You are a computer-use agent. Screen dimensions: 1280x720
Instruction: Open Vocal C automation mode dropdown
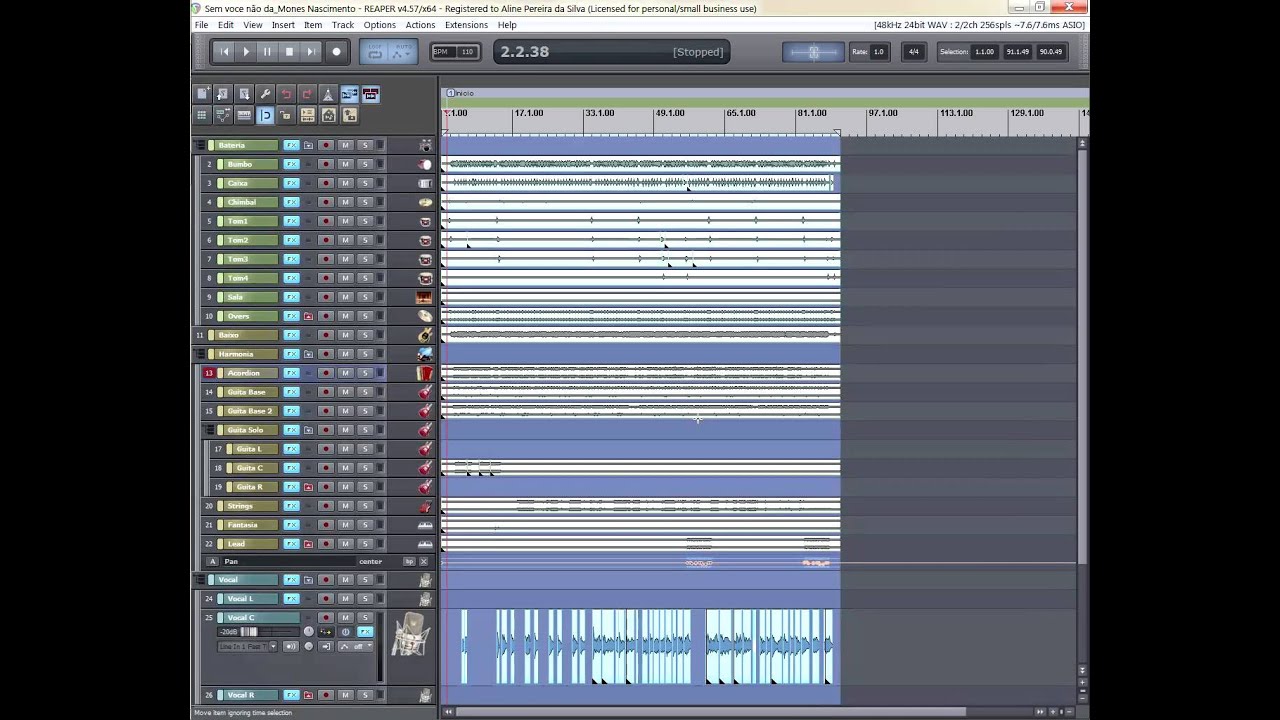(354, 647)
